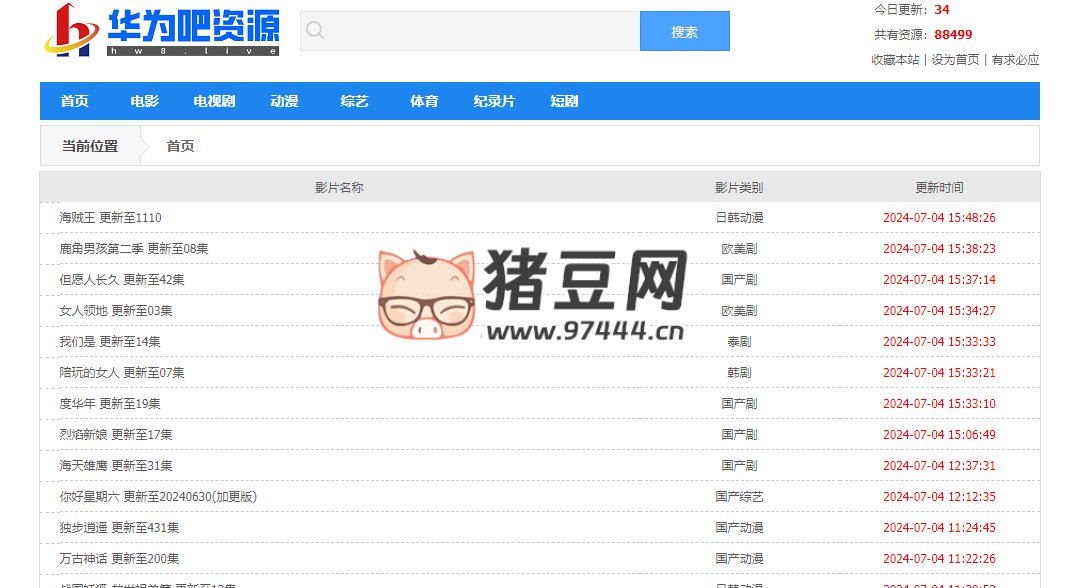Image resolution: width=1068 pixels, height=588 pixels.
Task: Click the 首页 home tab
Action: tap(75, 101)
